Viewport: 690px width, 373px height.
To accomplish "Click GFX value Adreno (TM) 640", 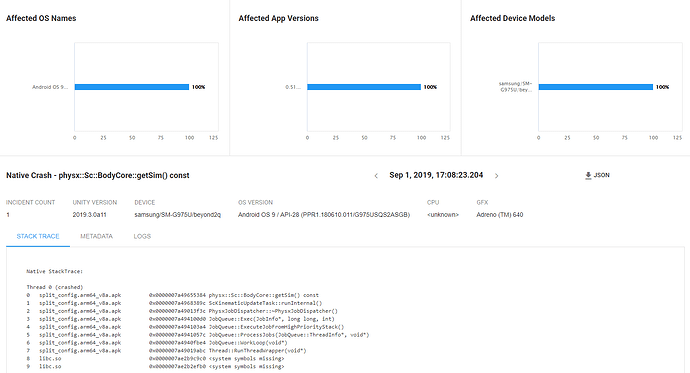I will (x=499, y=215).
